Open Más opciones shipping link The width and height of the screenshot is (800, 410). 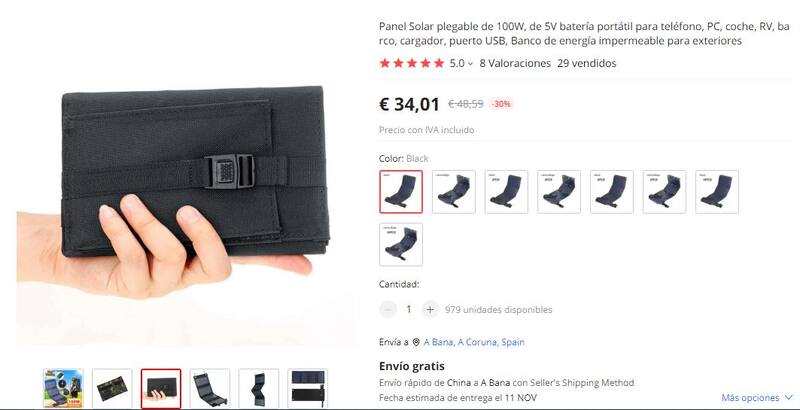[x=750, y=397]
